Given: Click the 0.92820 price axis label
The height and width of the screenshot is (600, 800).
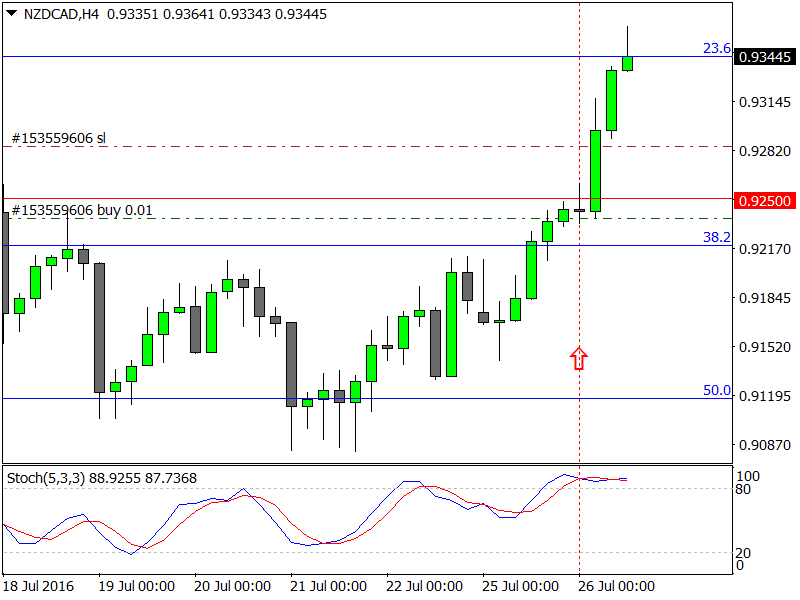Looking at the screenshot, I should (765, 151).
